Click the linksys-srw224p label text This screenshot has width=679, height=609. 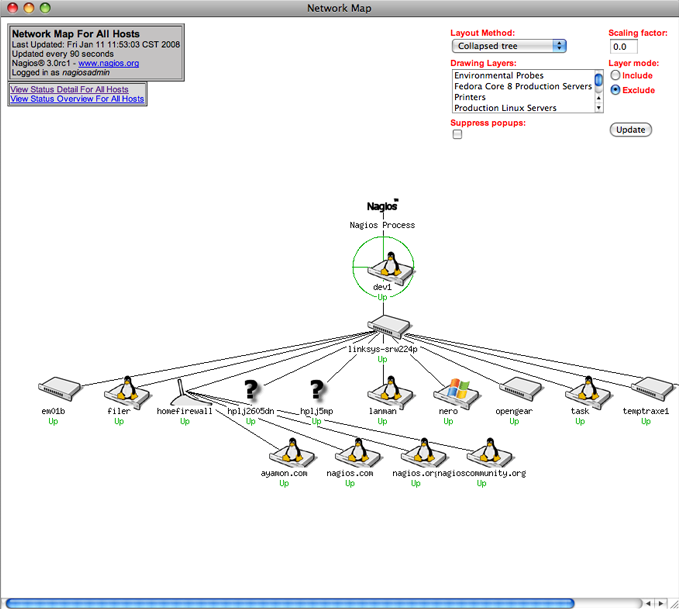(x=382, y=349)
